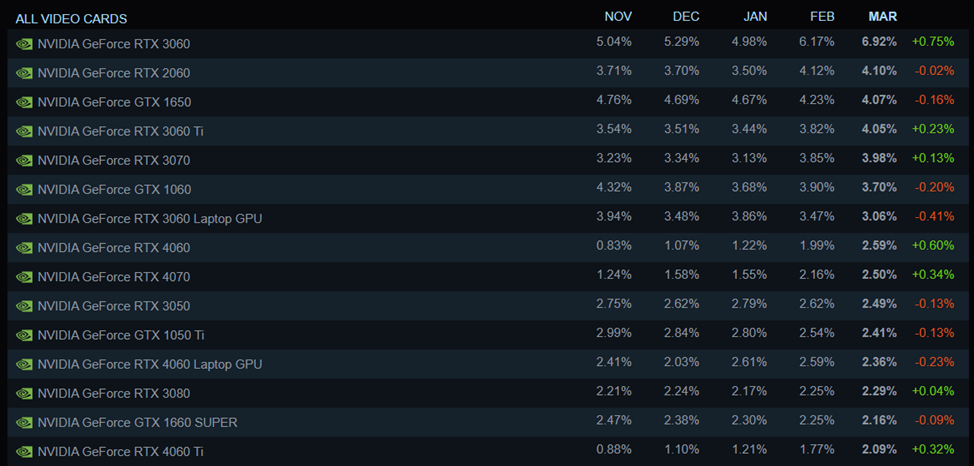Image resolution: width=974 pixels, height=466 pixels.
Task: Select the MAR column header
Action: 883,16
